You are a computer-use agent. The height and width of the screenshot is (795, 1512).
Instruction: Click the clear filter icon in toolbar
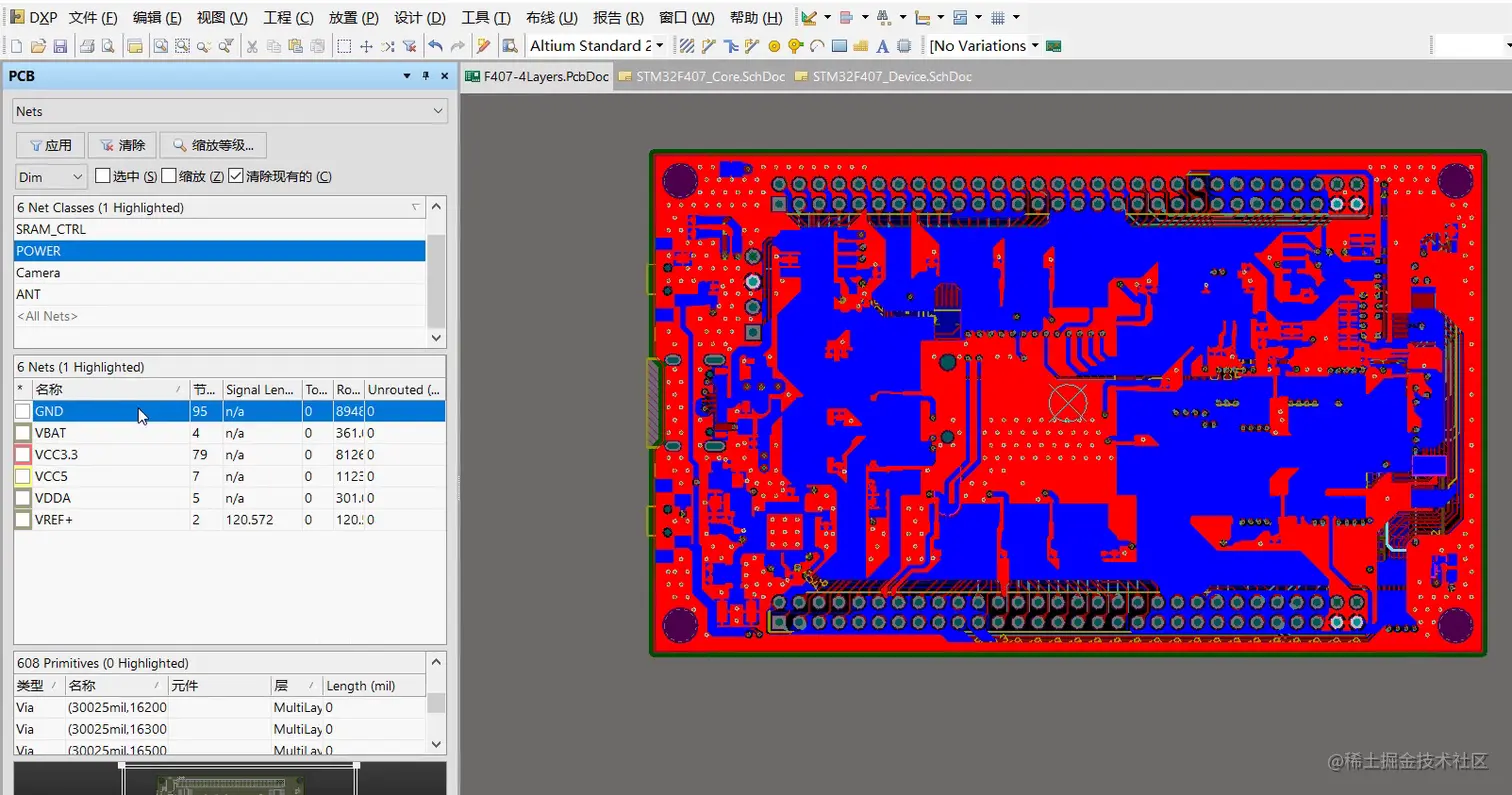[409, 46]
